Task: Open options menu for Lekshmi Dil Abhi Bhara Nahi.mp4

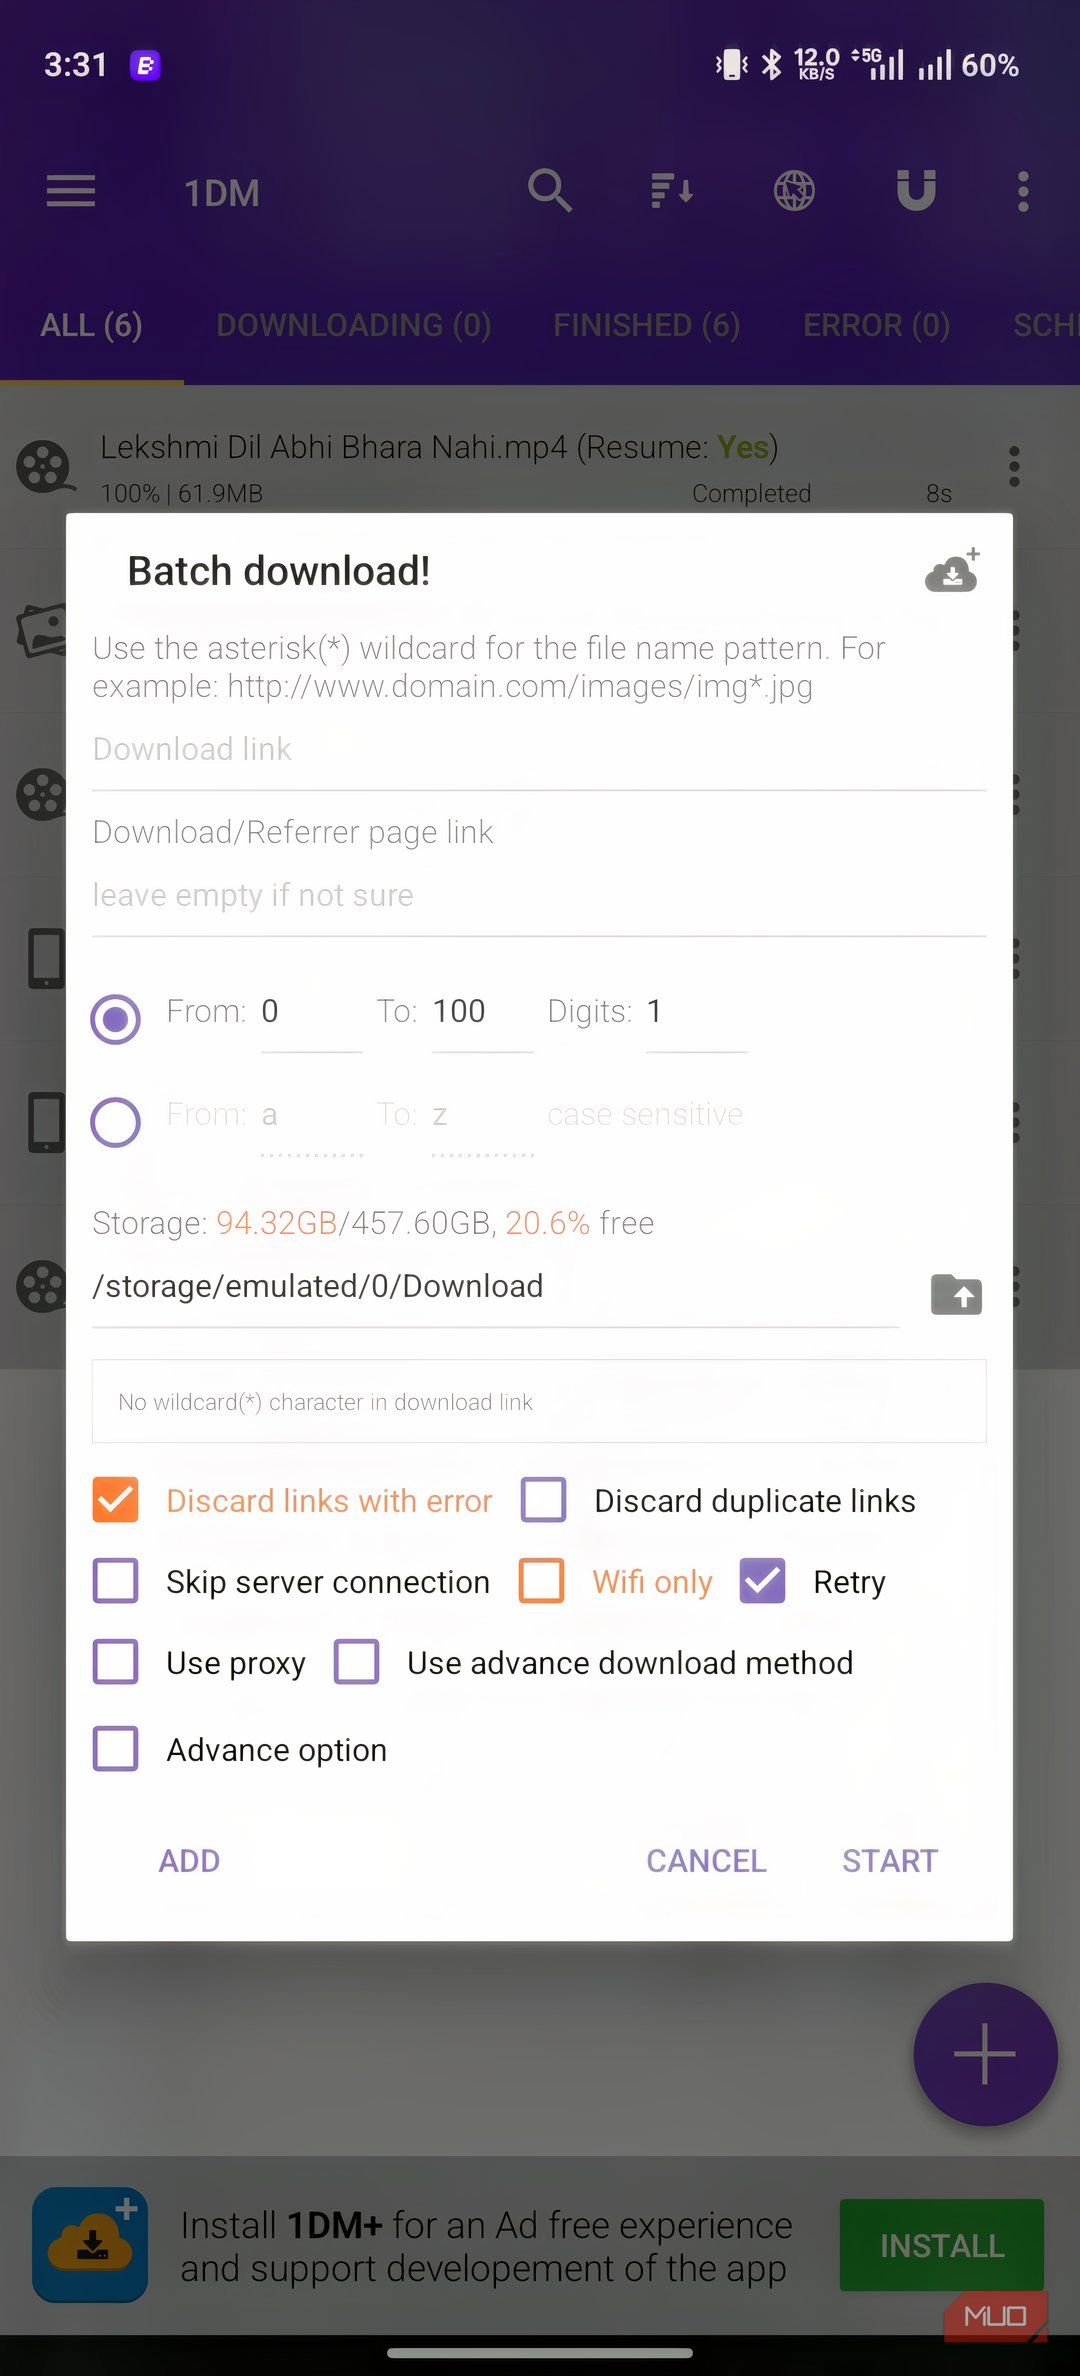Action: tap(1014, 467)
